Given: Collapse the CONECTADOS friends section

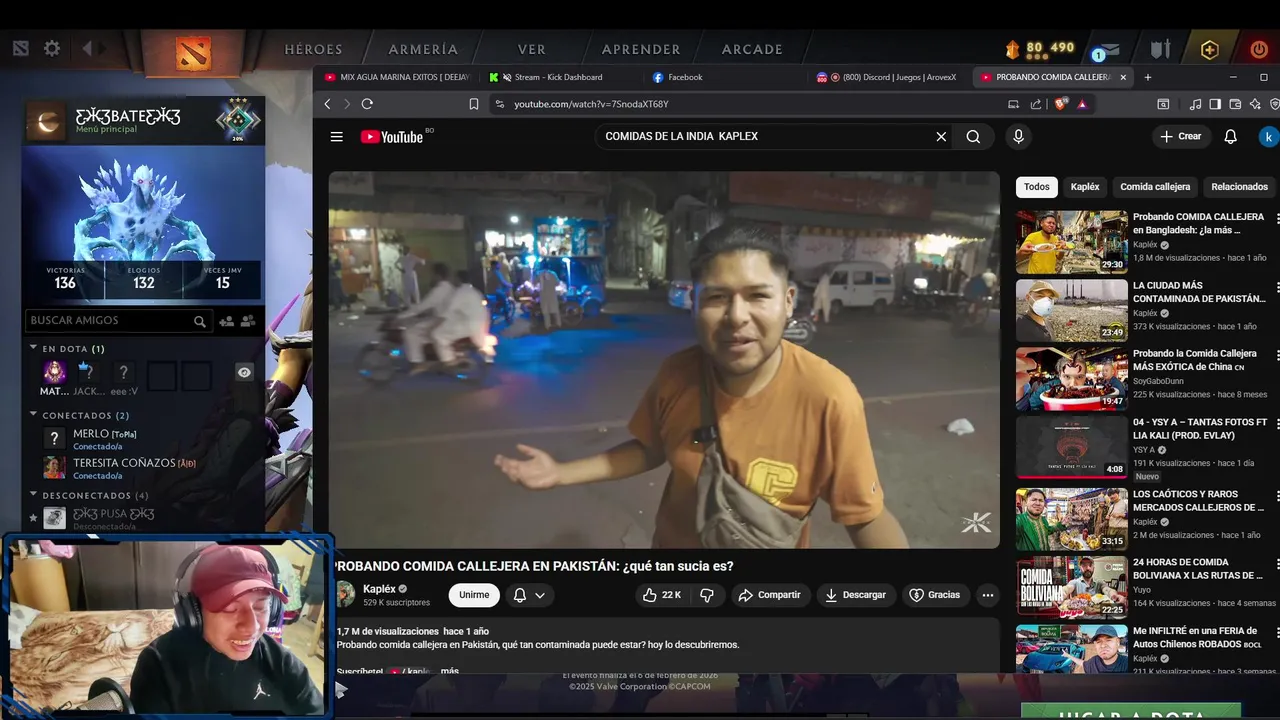Looking at the screenshot, I should pos(34,414).
